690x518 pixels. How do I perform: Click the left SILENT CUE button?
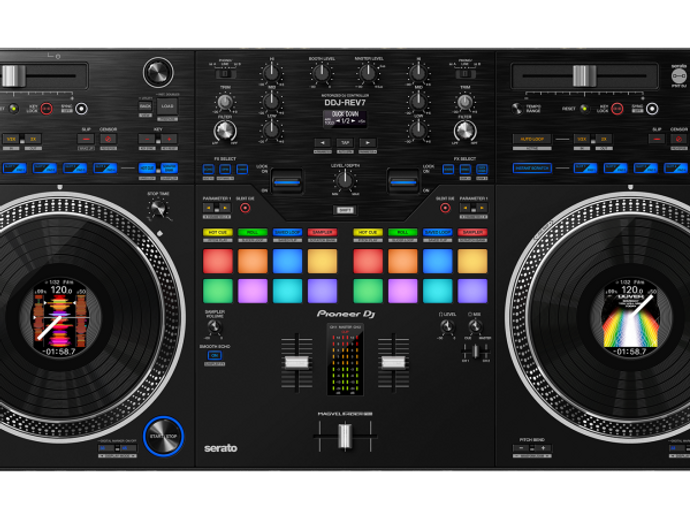tap(245, 208)
